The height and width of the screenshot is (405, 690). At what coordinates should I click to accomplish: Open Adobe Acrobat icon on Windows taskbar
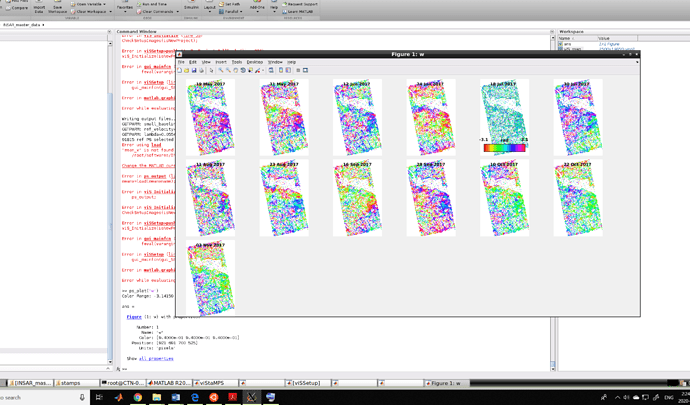click(x=233, y=397)
